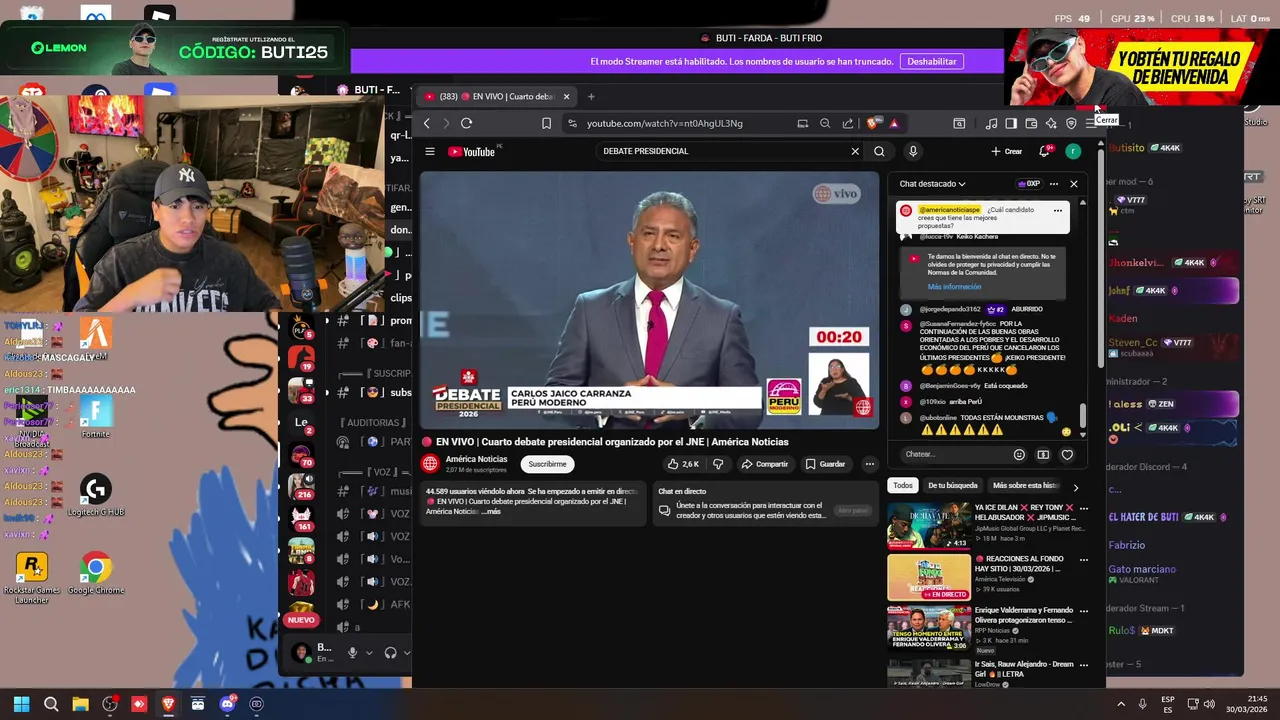Screen dimensions: 1280x720
Task: Click the browser address bar URL
Action: [x=665, y=123]
